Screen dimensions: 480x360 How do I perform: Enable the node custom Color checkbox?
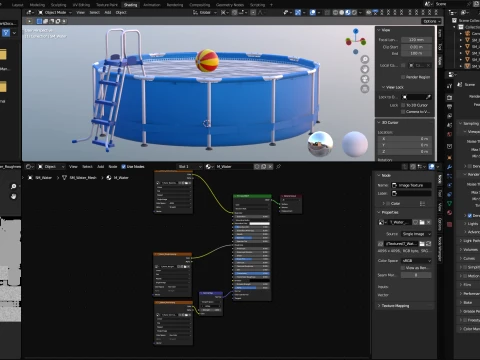point(388,203)
